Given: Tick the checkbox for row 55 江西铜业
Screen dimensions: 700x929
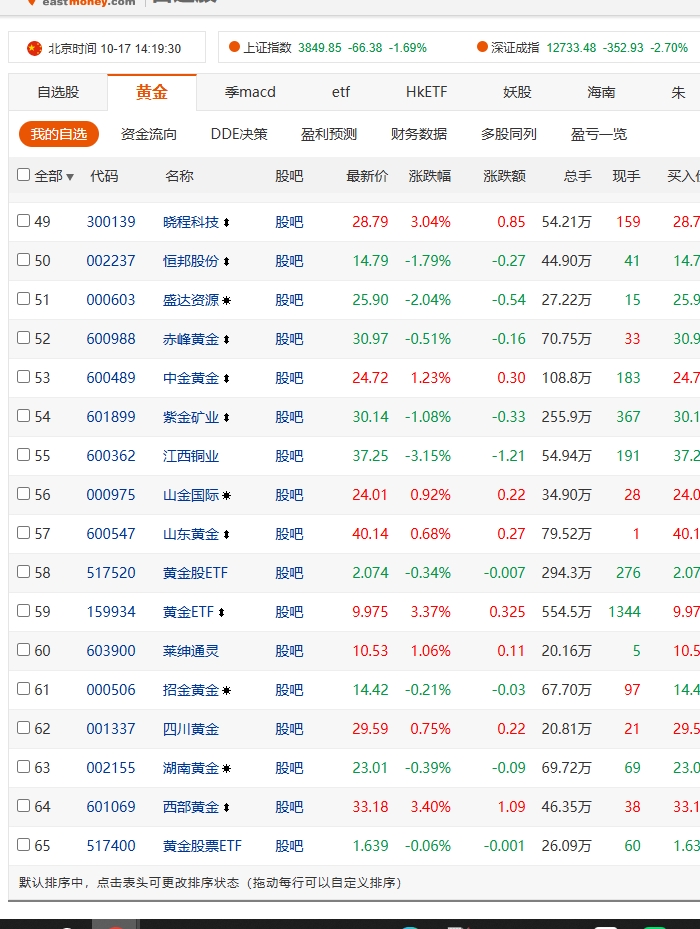Looking at the screenshot, I should click(24, 455).
